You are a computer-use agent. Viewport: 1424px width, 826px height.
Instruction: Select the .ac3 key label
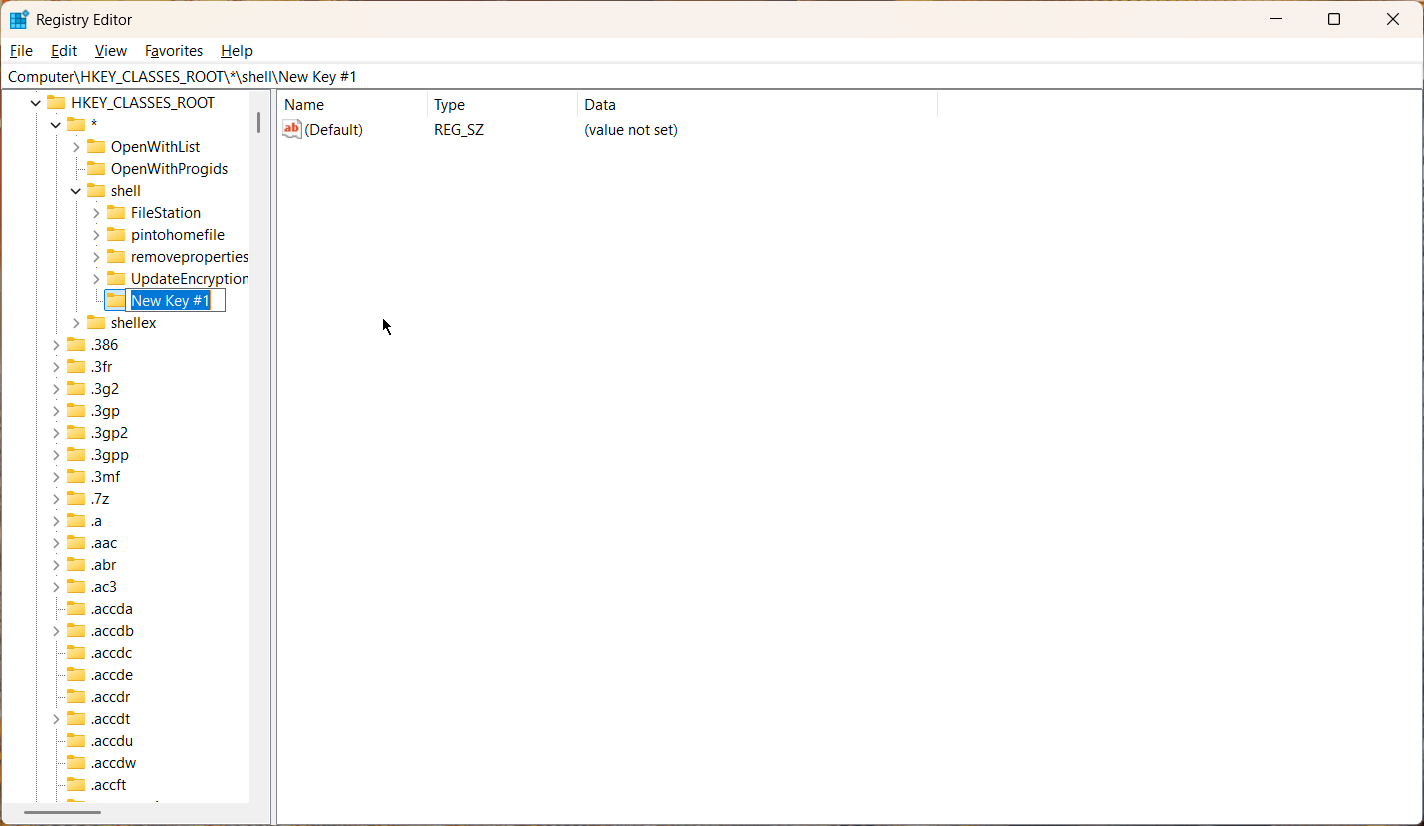(104, 586)
